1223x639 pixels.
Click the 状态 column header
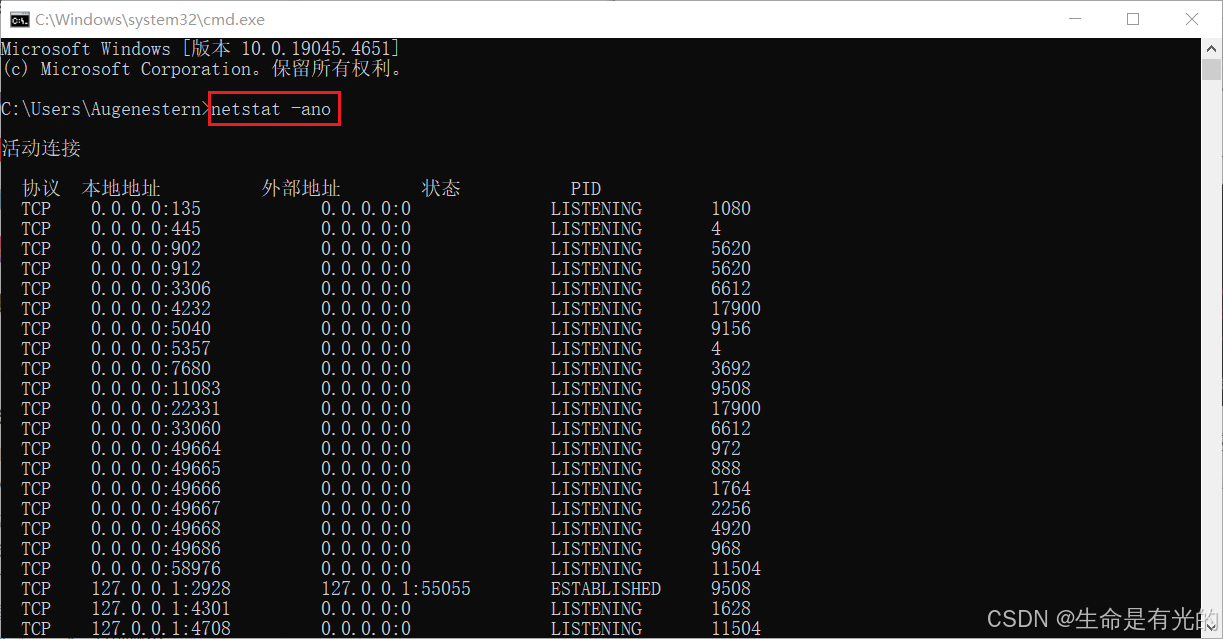coord(441,189)
